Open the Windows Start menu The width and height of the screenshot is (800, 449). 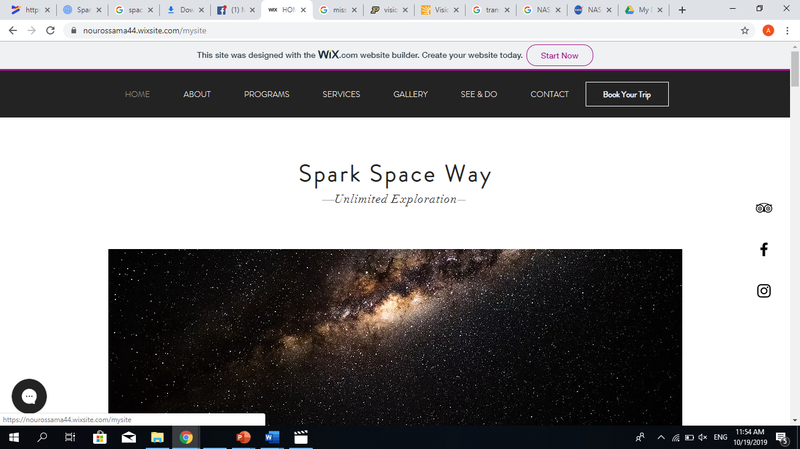click(14, 437)
